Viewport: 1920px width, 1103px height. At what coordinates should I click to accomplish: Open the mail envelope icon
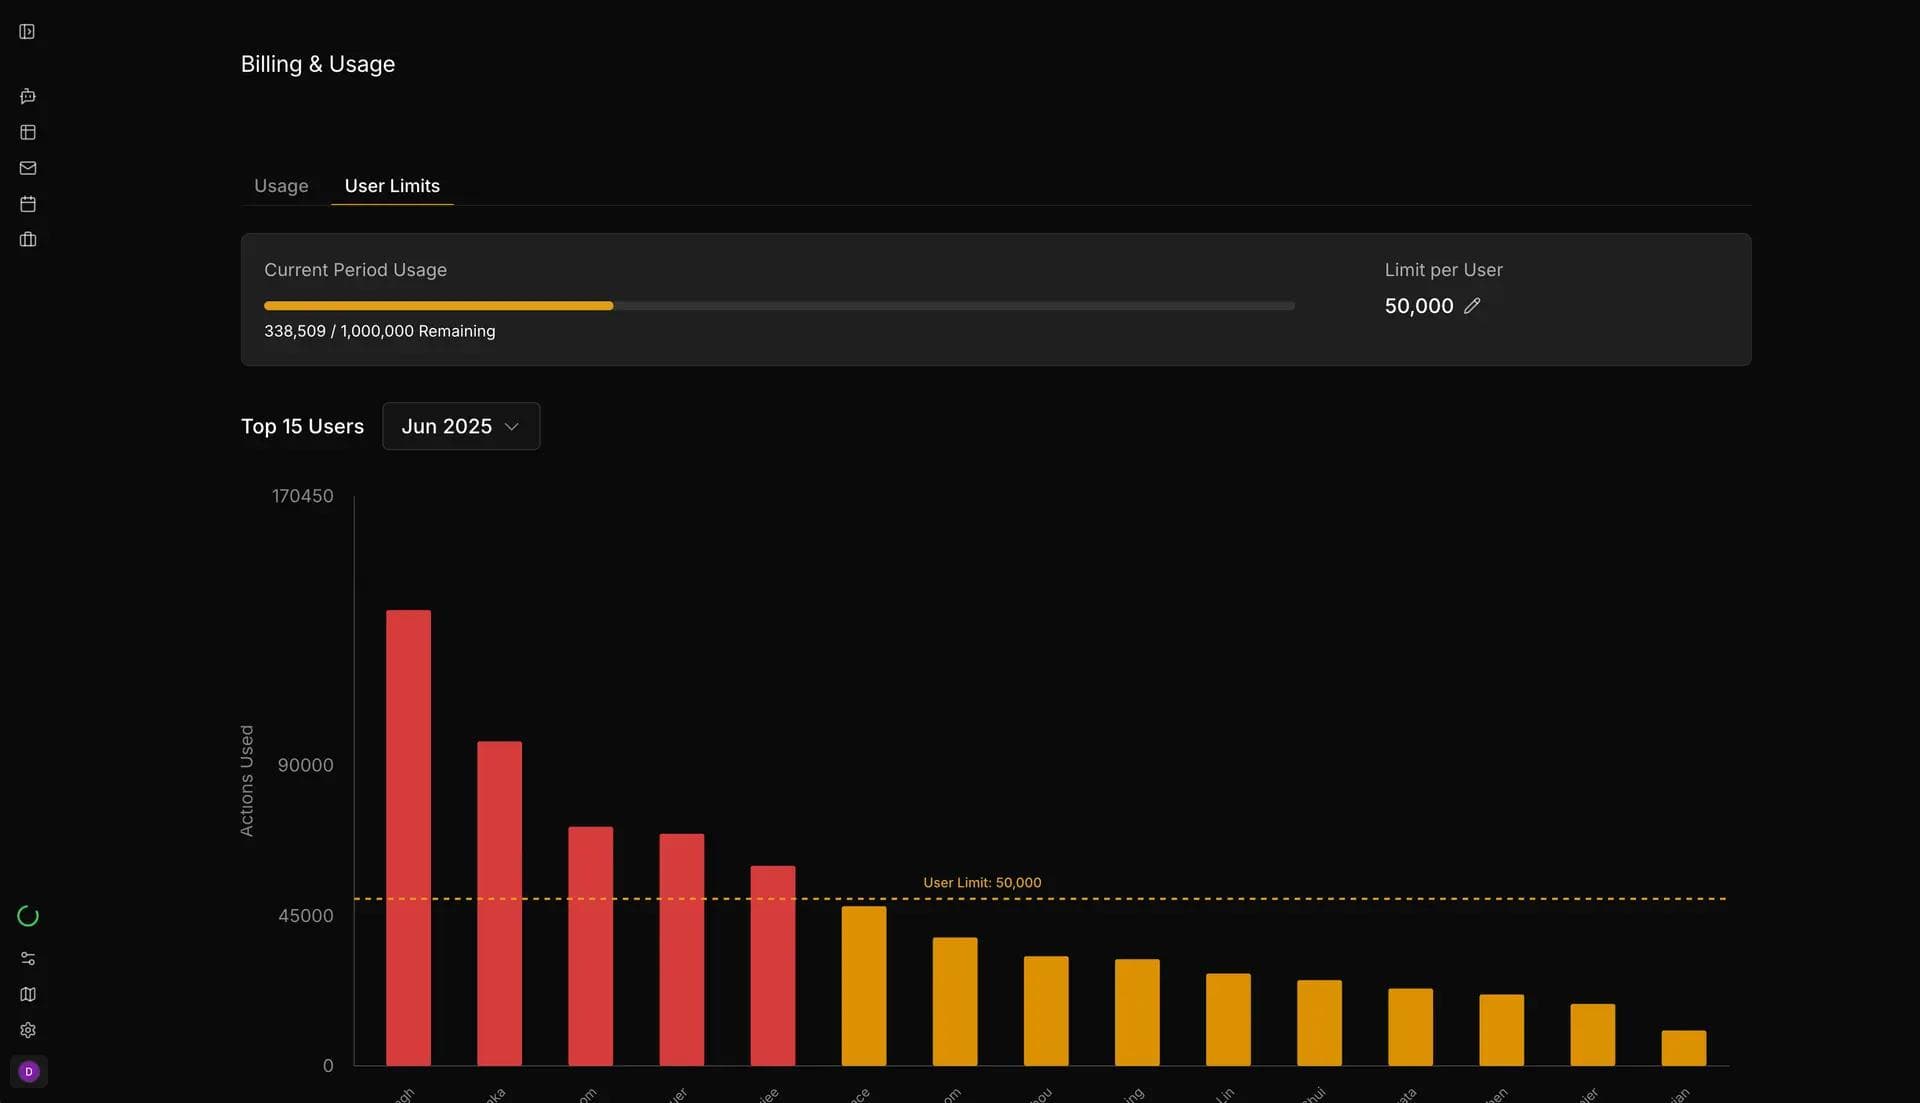(x=28, y=168)
